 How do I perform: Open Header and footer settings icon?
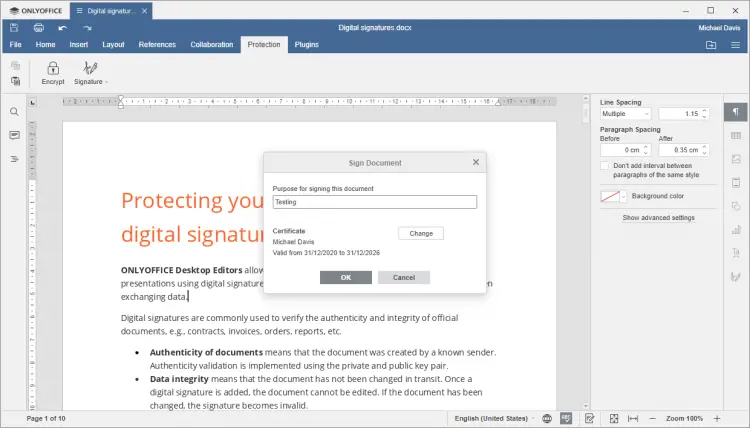pos(736,182)
